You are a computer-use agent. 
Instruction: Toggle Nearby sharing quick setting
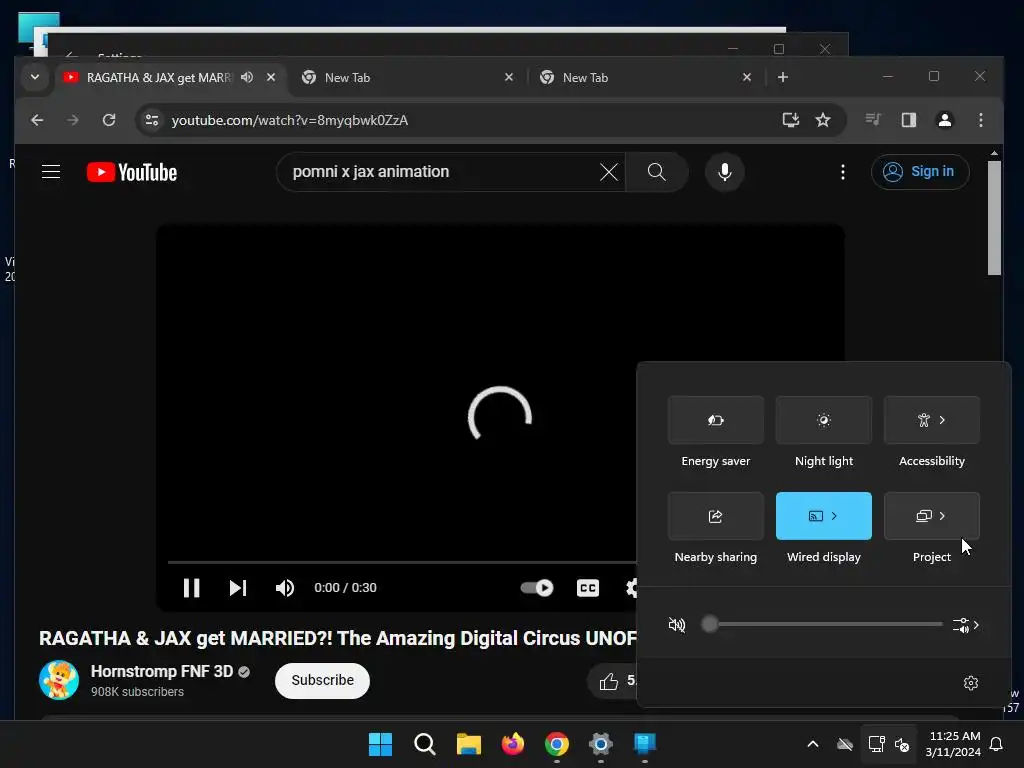(x=716, y=516)
